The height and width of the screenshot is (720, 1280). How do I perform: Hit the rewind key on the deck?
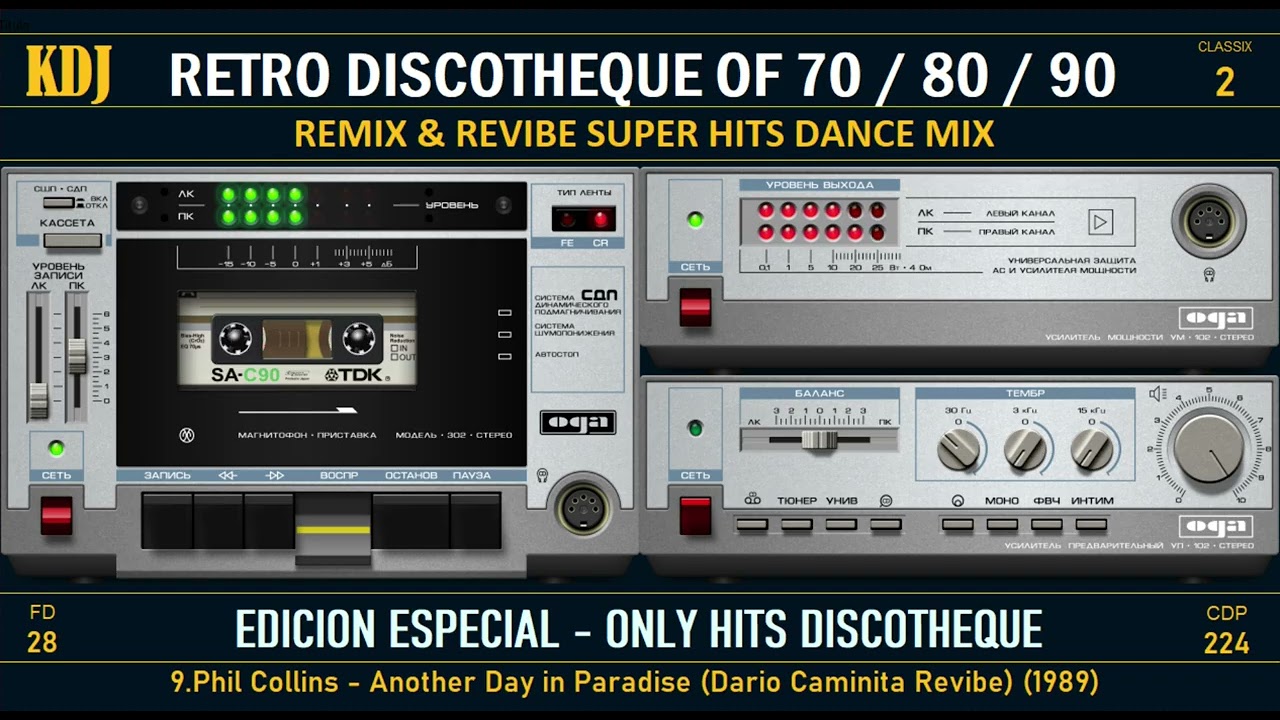218,519
